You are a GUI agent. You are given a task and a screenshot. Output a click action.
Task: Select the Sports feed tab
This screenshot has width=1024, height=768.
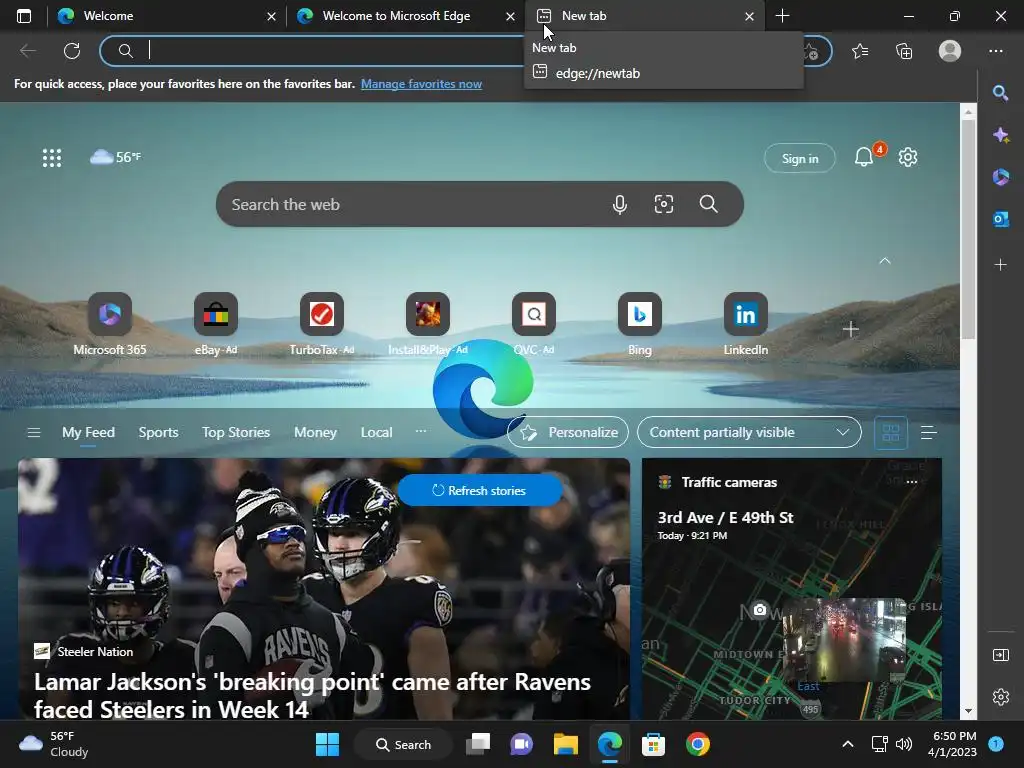point(158,432)
